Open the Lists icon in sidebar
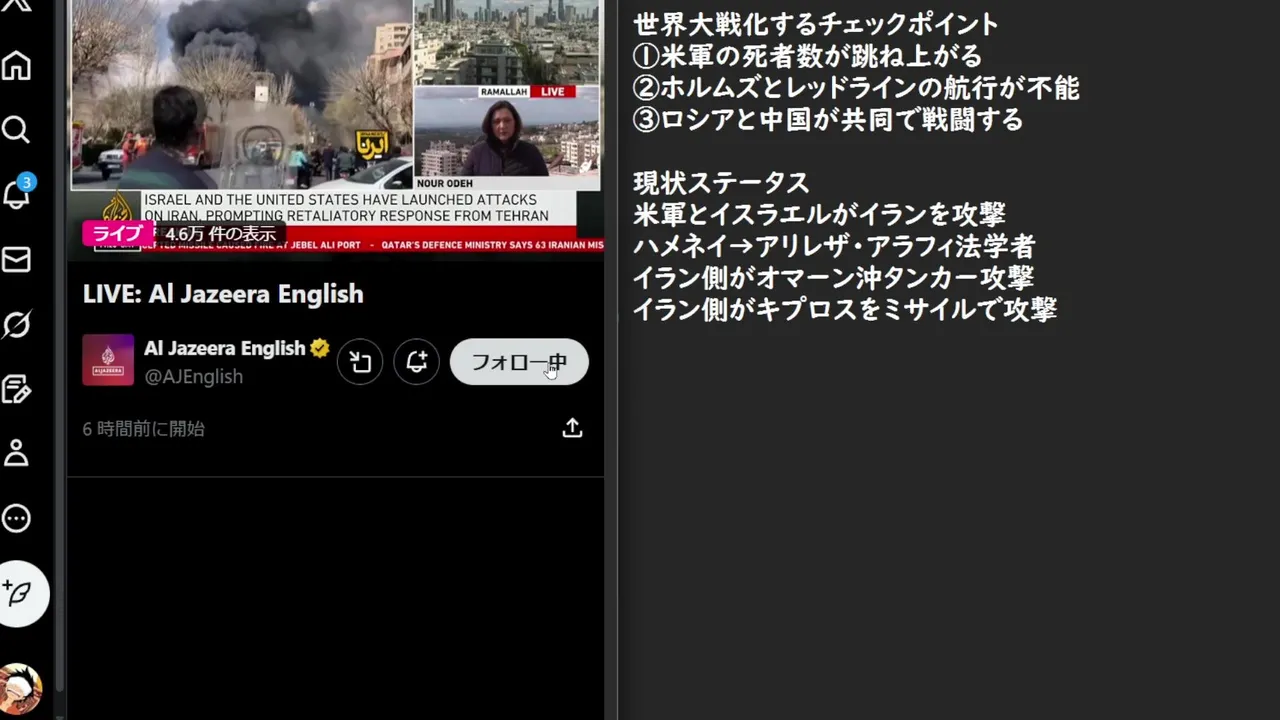The width and height of the screenshot is (1280, 720). (16, 389)
